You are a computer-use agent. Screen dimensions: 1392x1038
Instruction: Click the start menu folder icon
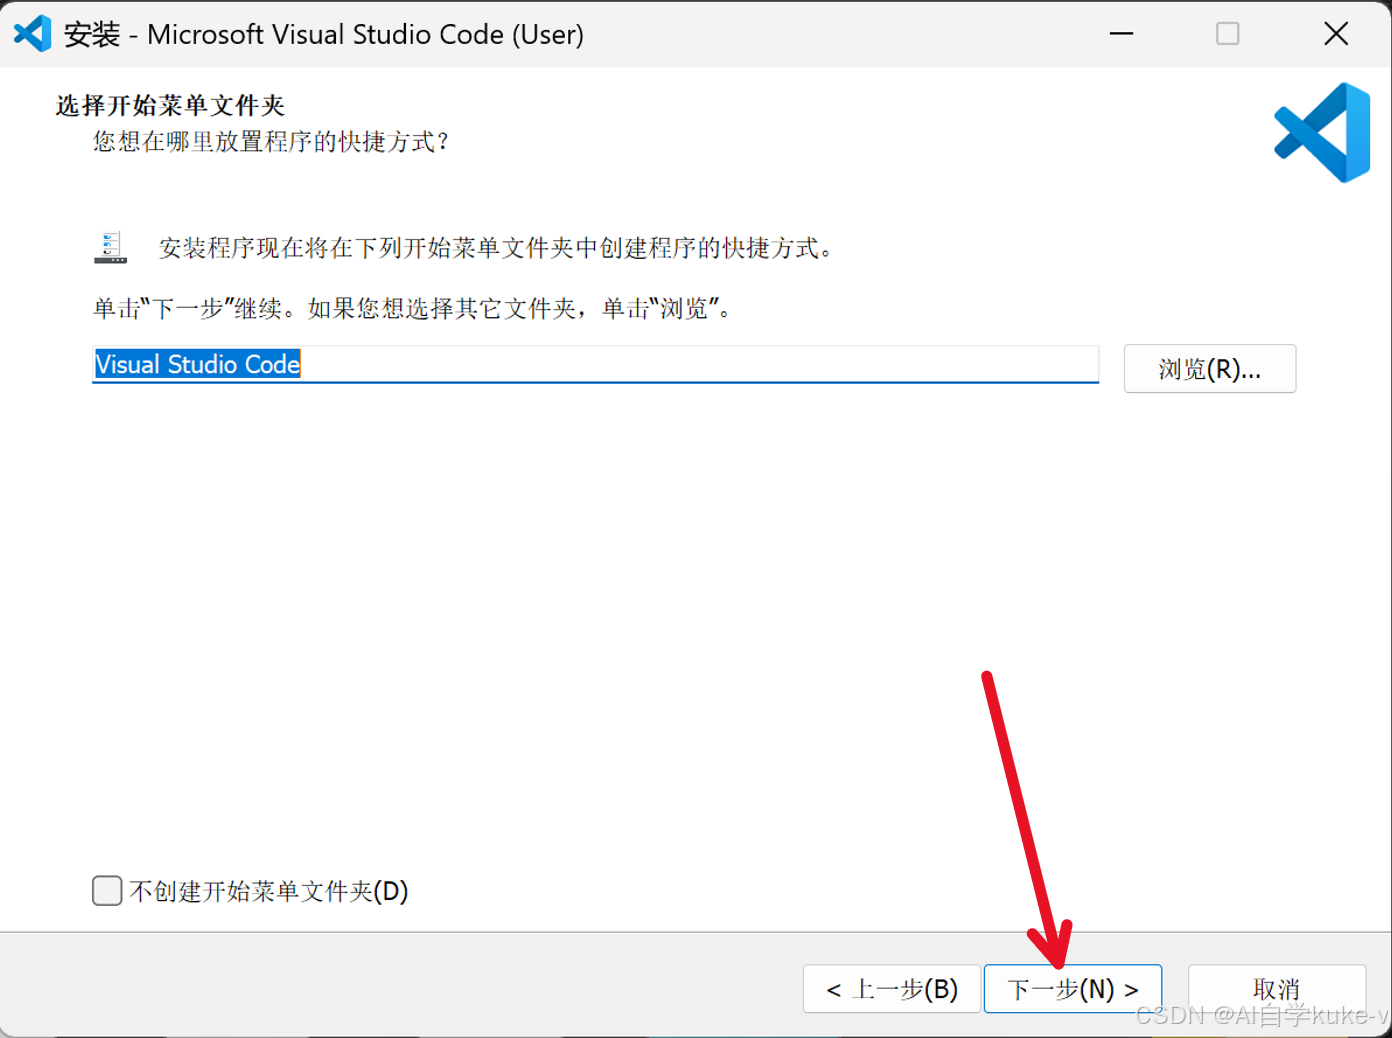pos(110,247)
